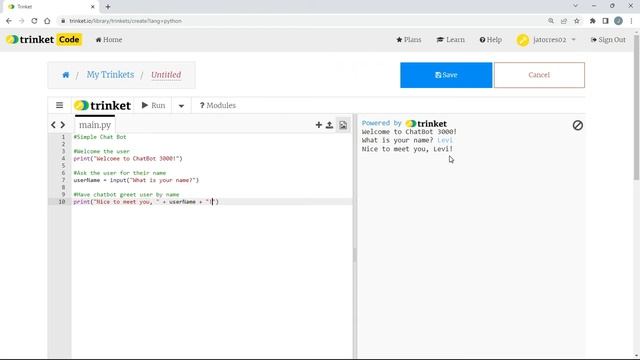Click the 'Powered by trinket' link
The width and height of the screenshot is (640, 360).
(404, 123)
